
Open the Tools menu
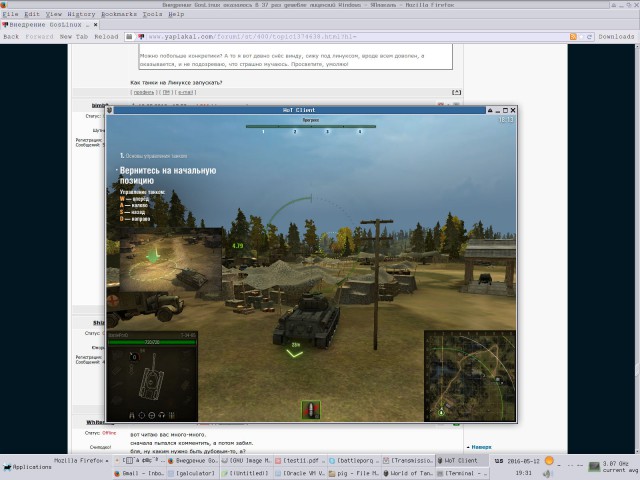pos(152,14)
